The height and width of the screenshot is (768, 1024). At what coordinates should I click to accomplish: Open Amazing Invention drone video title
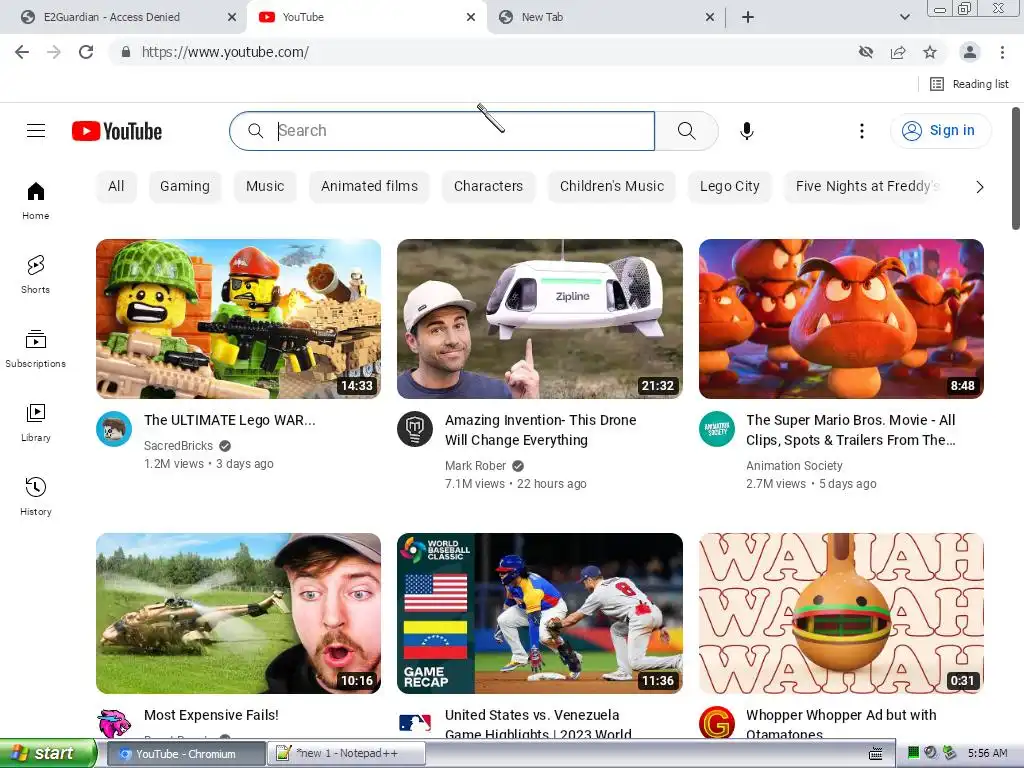(541, 430)
